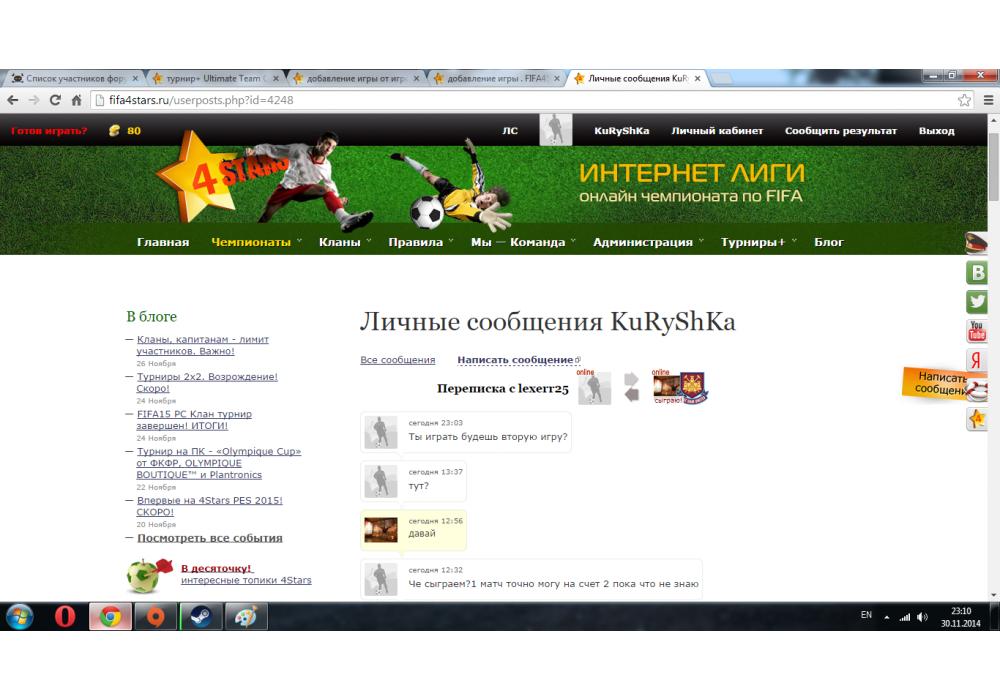Open the 'Администрация' dropdown menu

click(647, 242)
